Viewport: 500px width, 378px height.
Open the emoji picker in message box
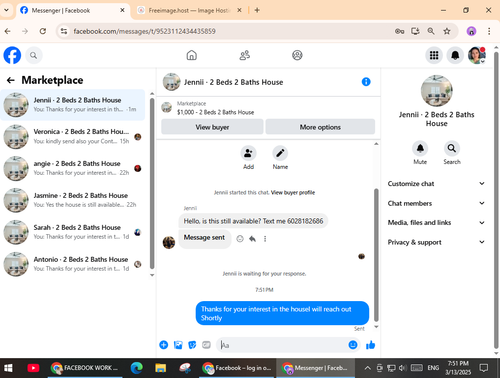point(353,345)
